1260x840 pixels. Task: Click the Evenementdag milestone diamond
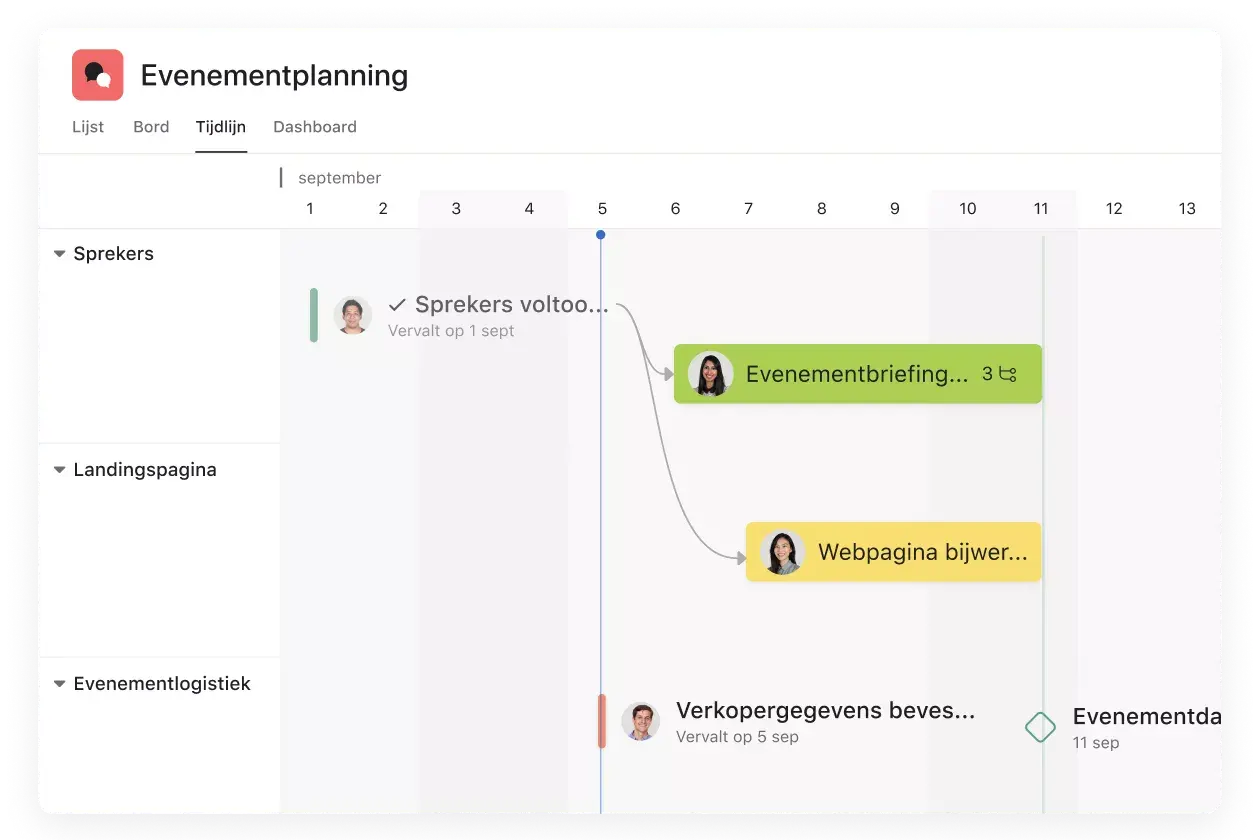pyautogui.click(x=1040, y=727)
